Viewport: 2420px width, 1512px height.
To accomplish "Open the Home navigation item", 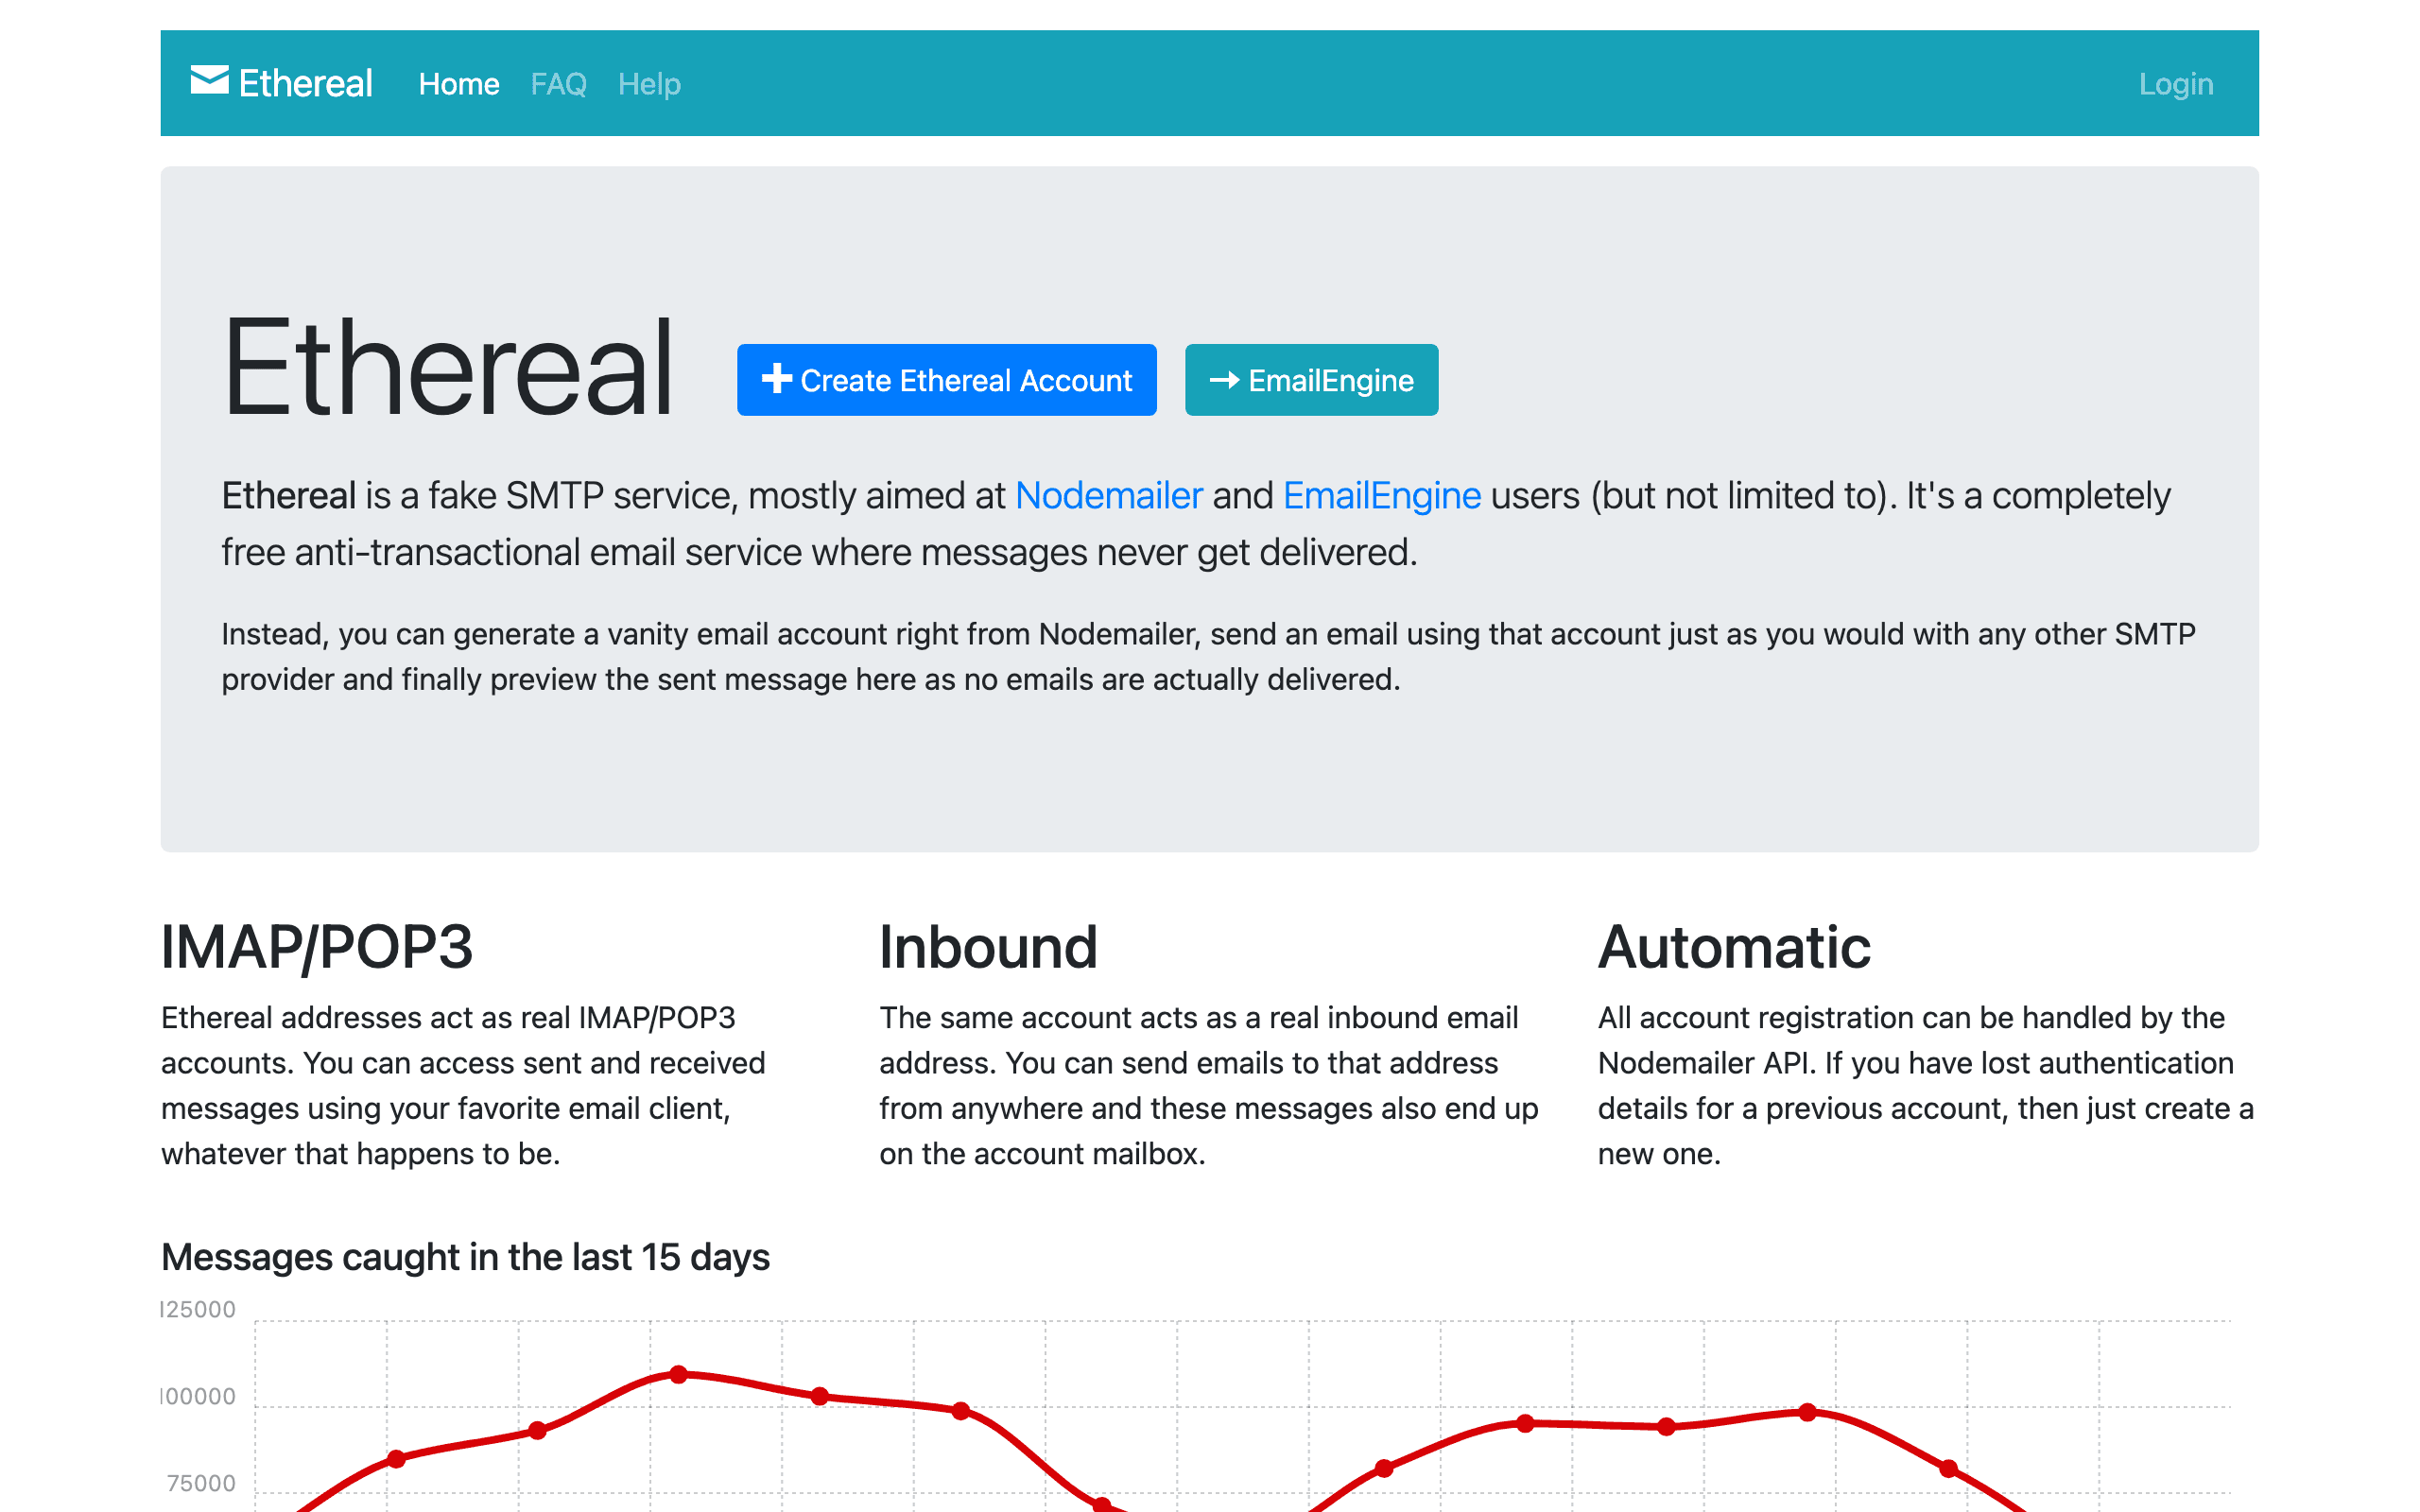I will click(x=459, y=84).
